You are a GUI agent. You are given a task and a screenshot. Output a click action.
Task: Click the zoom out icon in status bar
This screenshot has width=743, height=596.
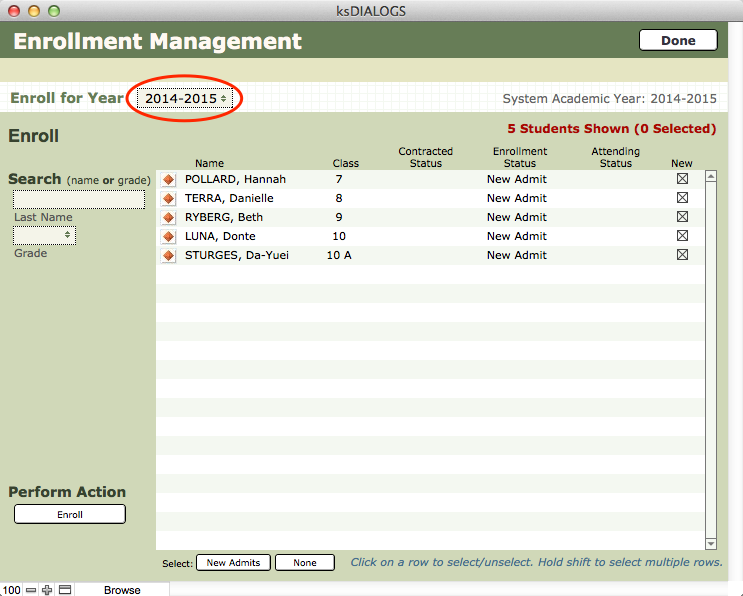[x=31, y=590]
